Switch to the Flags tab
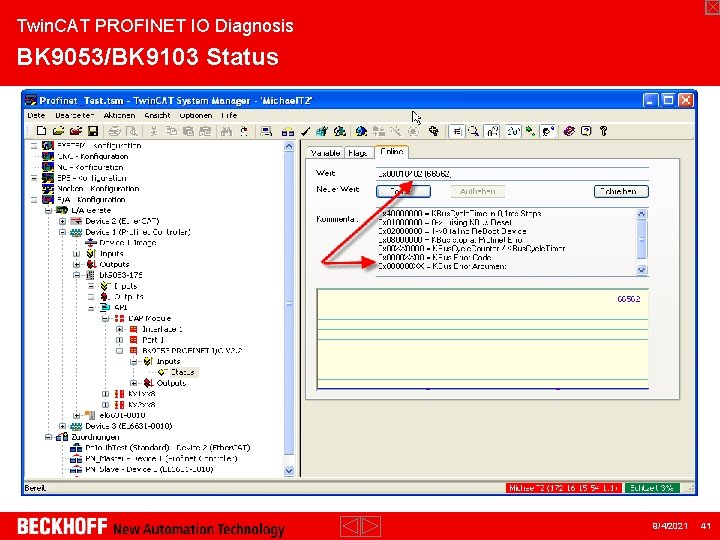The width and height of the screenshot is (720, 540). pos(358,153)
